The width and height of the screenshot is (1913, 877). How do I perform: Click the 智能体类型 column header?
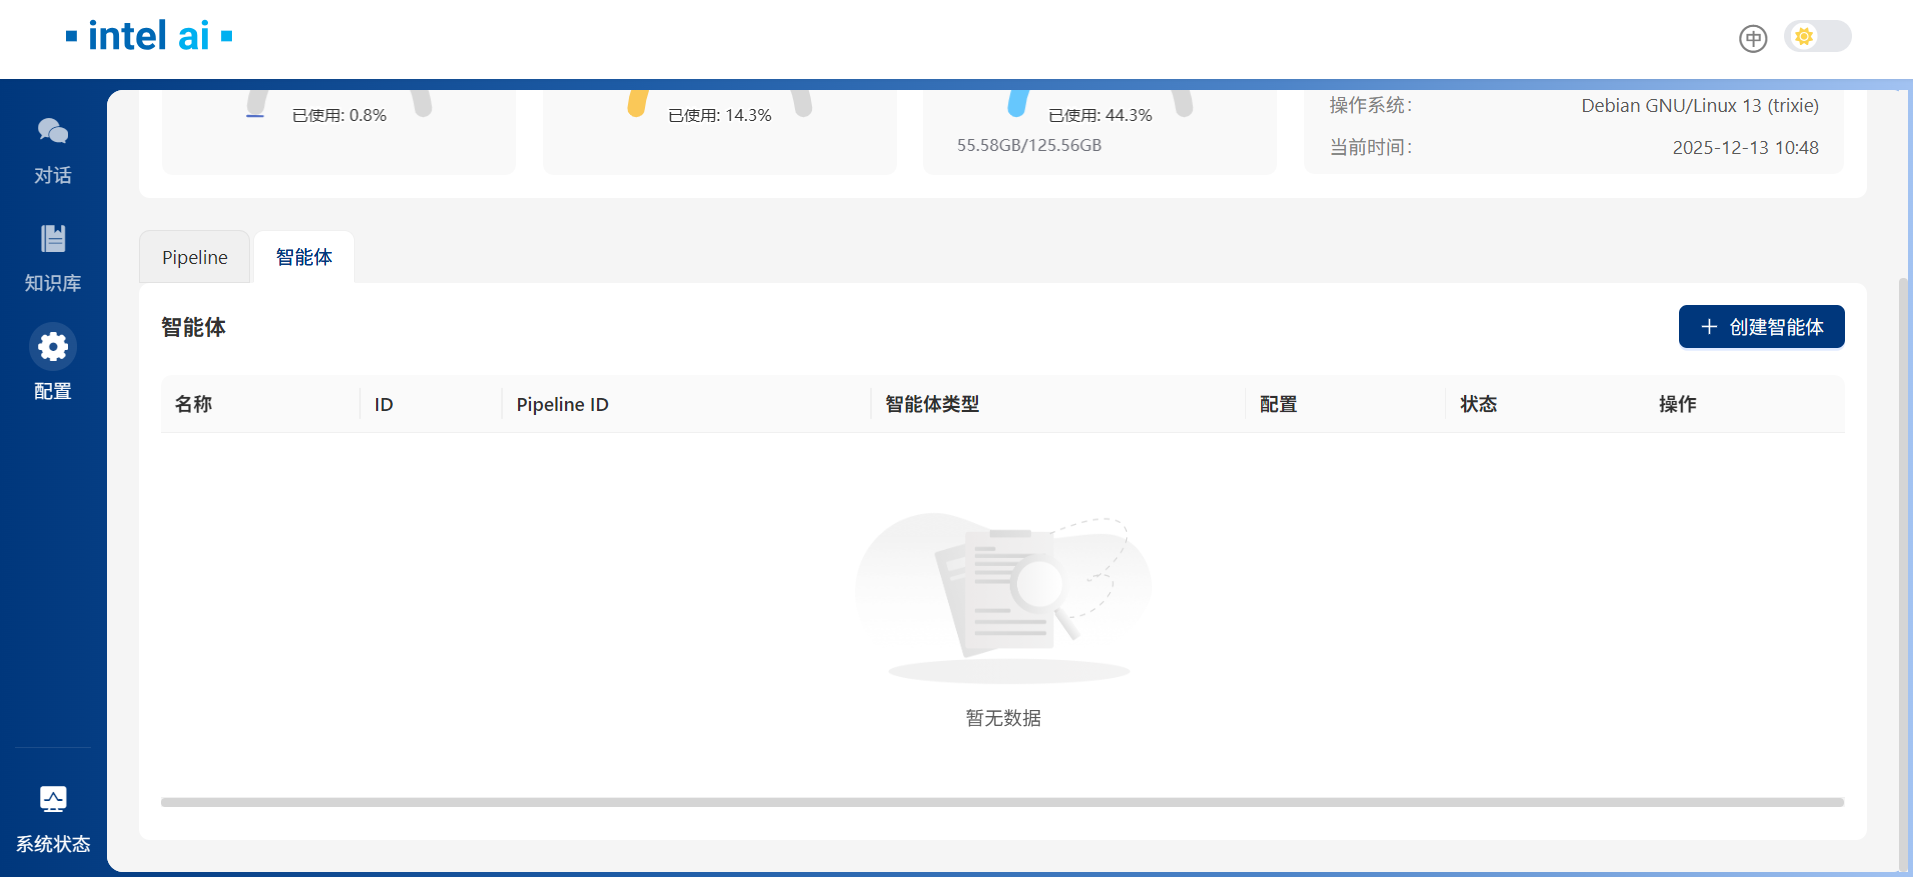pyautogui.click(x=932, y=404)
